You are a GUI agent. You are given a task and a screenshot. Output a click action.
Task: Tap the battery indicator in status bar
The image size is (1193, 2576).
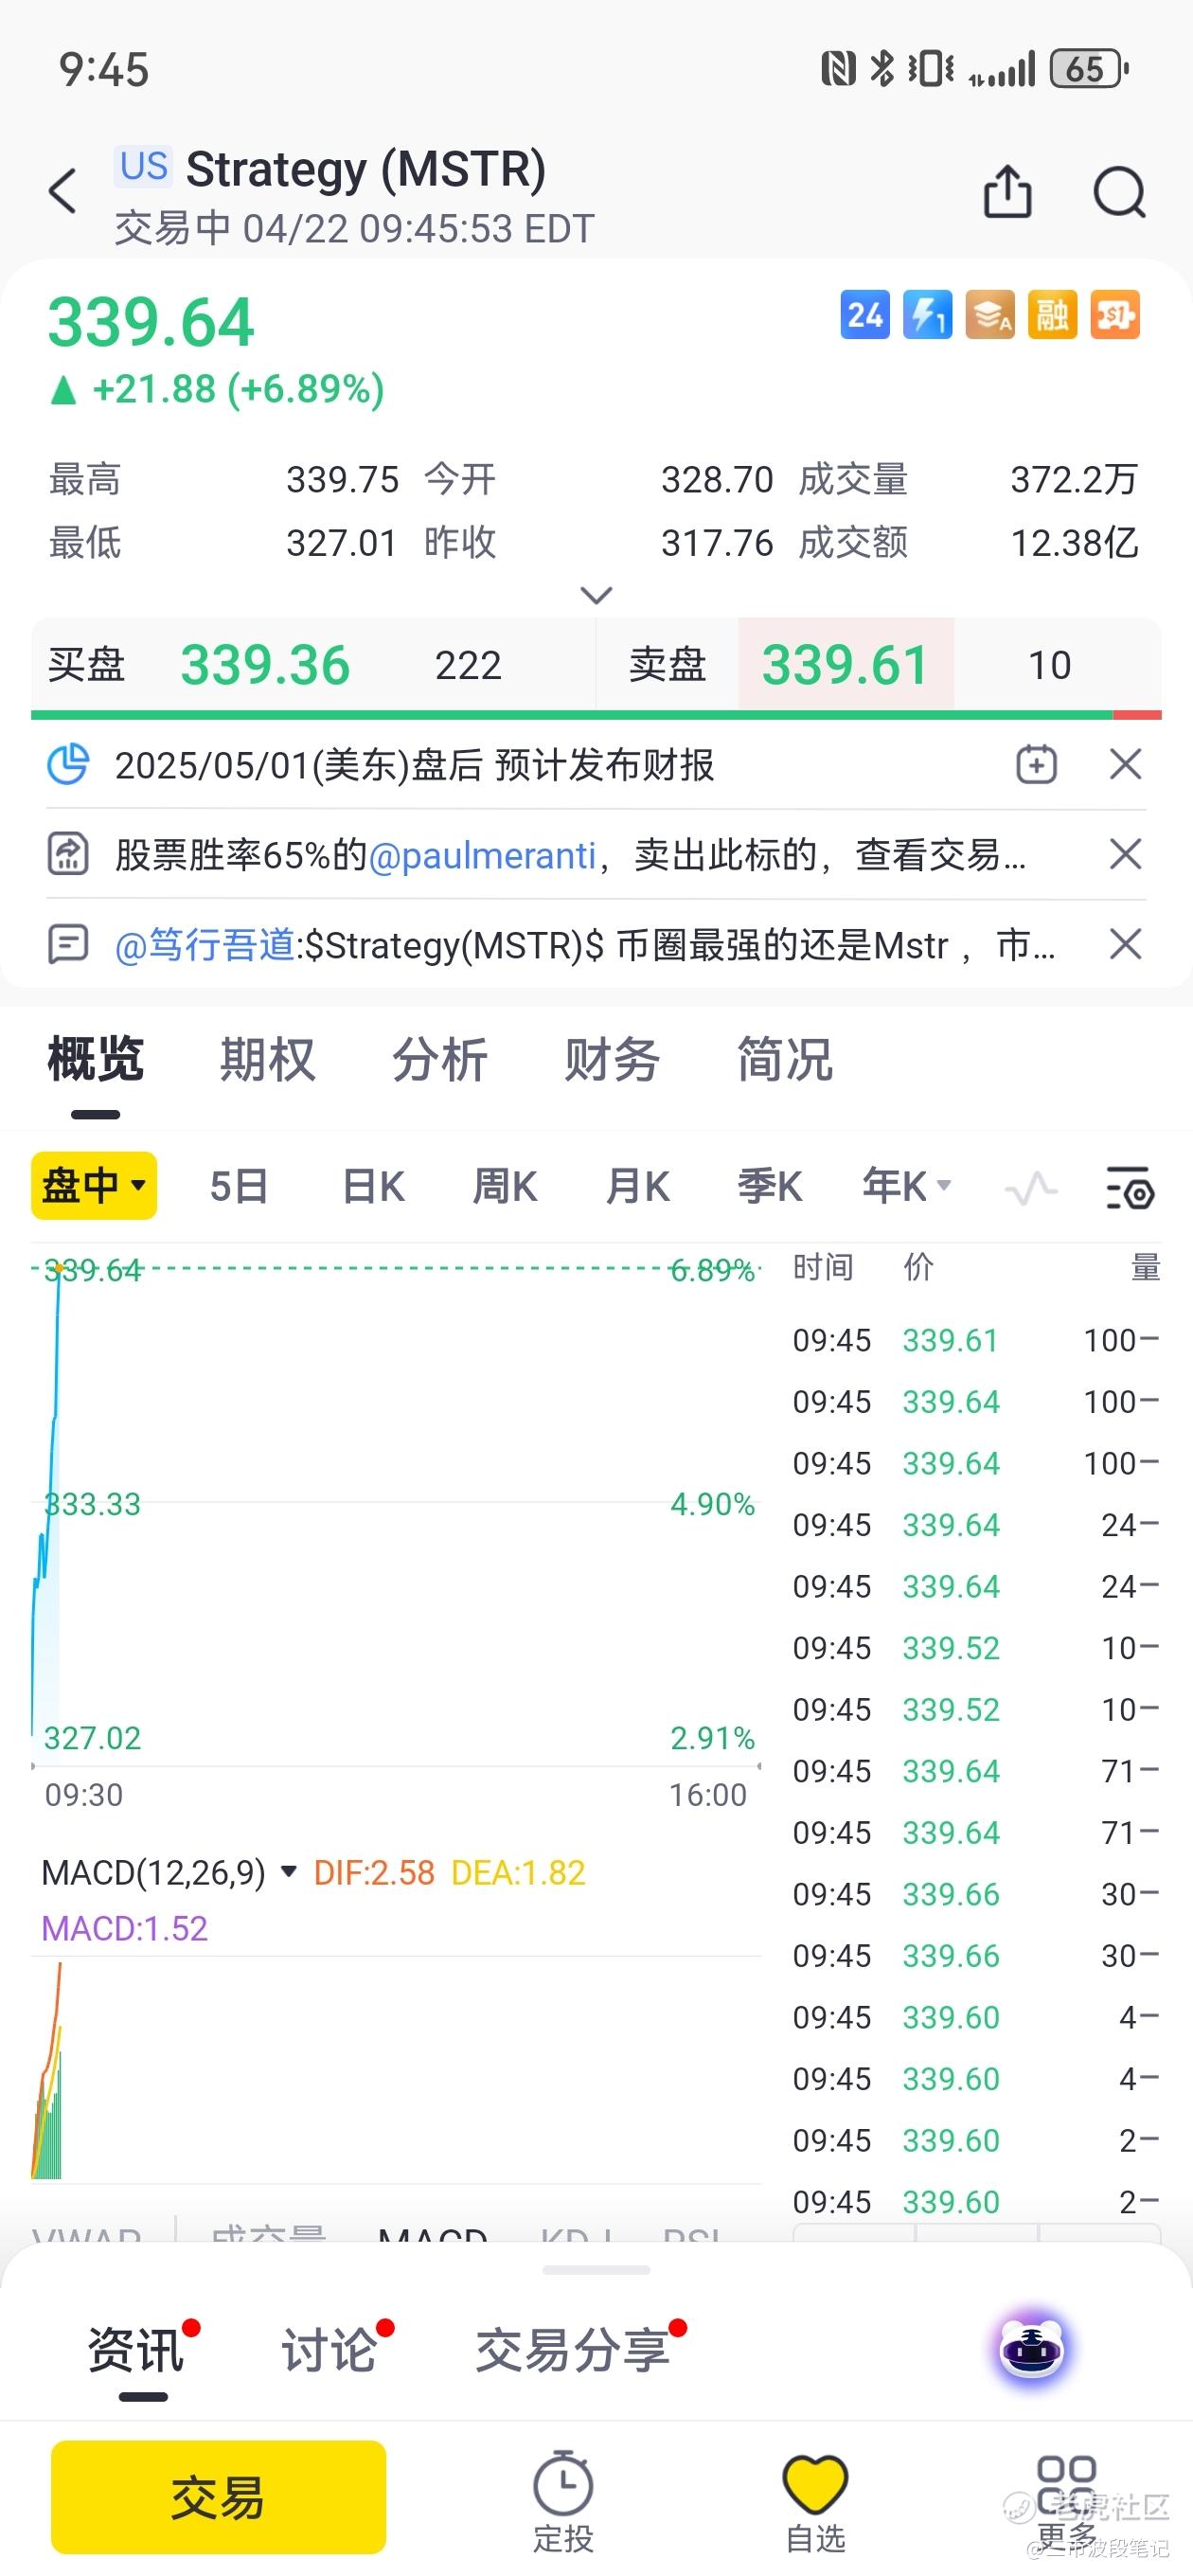click(x=1089, y=69)
